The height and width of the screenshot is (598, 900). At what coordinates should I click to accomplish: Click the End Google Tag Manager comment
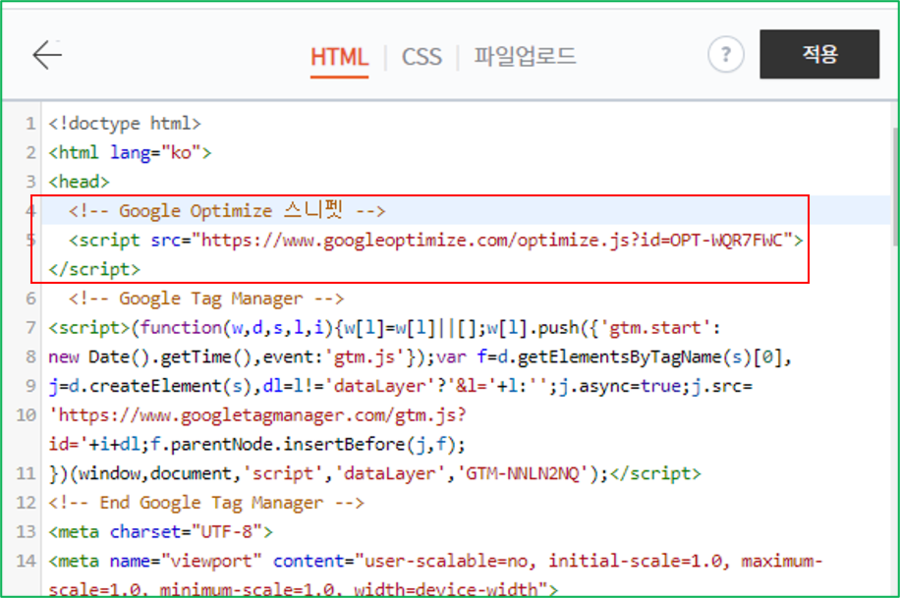point(206,503)
